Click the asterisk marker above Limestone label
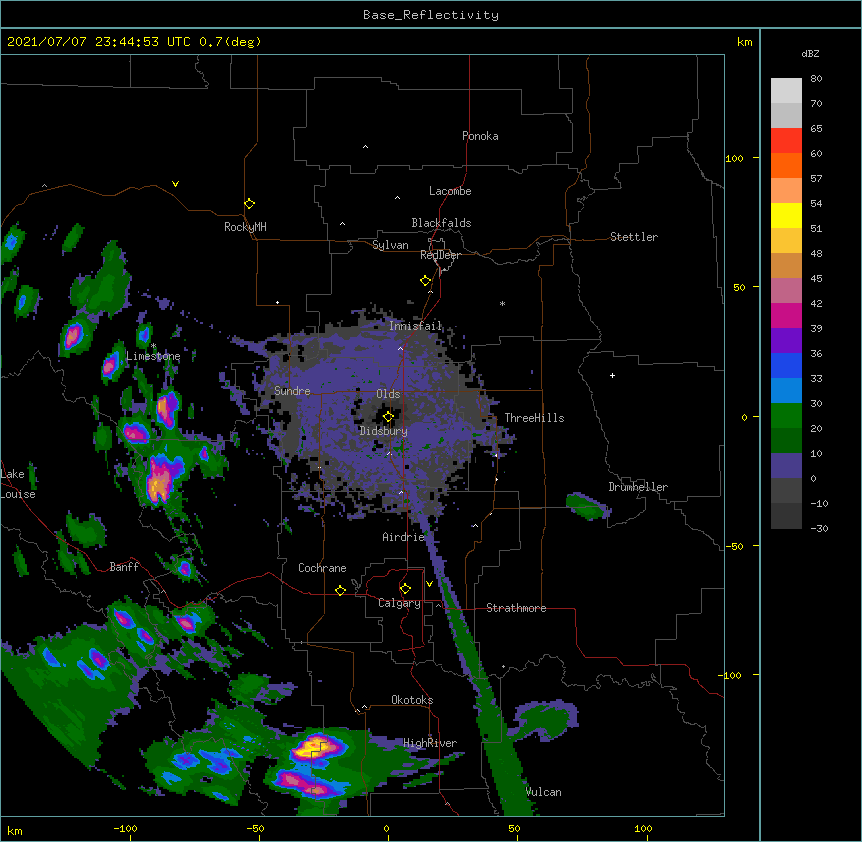Viewport: 862px width, 842px height. 153,346
